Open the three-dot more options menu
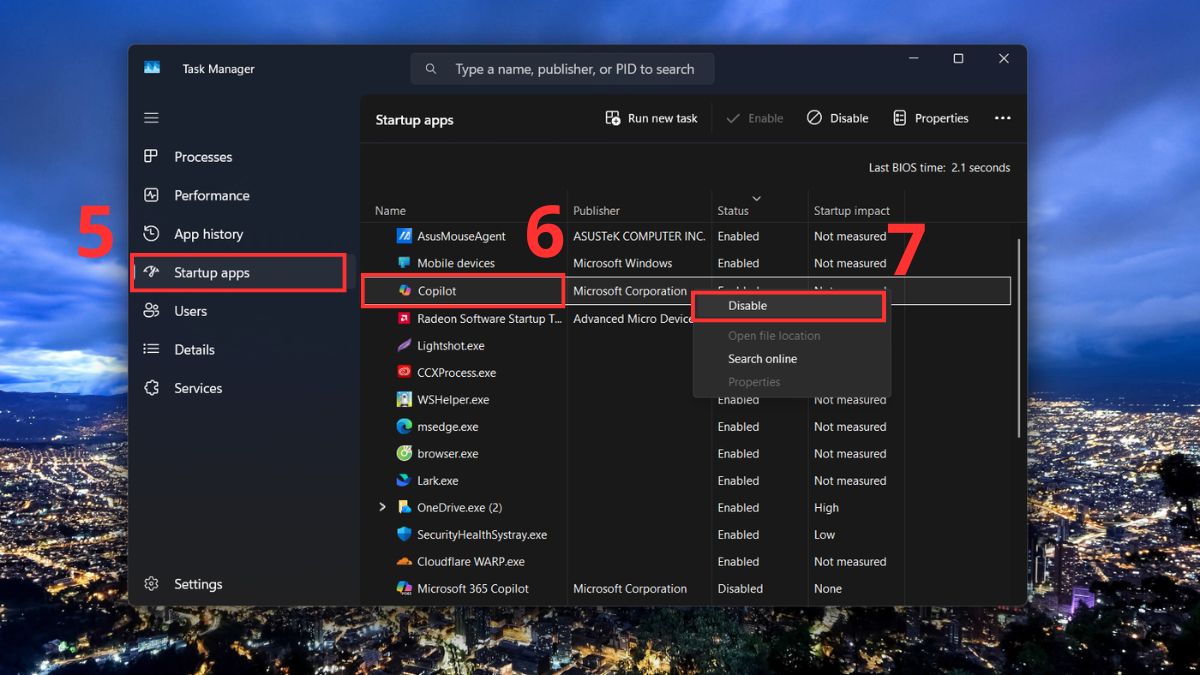Screen dimensions: 1200x675 1002,118
